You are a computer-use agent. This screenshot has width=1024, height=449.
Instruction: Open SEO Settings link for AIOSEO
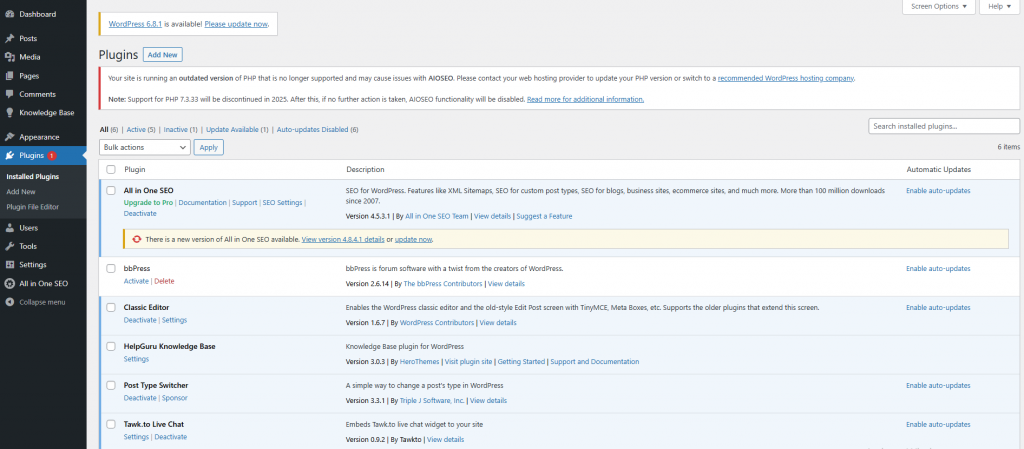click(x=283, y=203)
